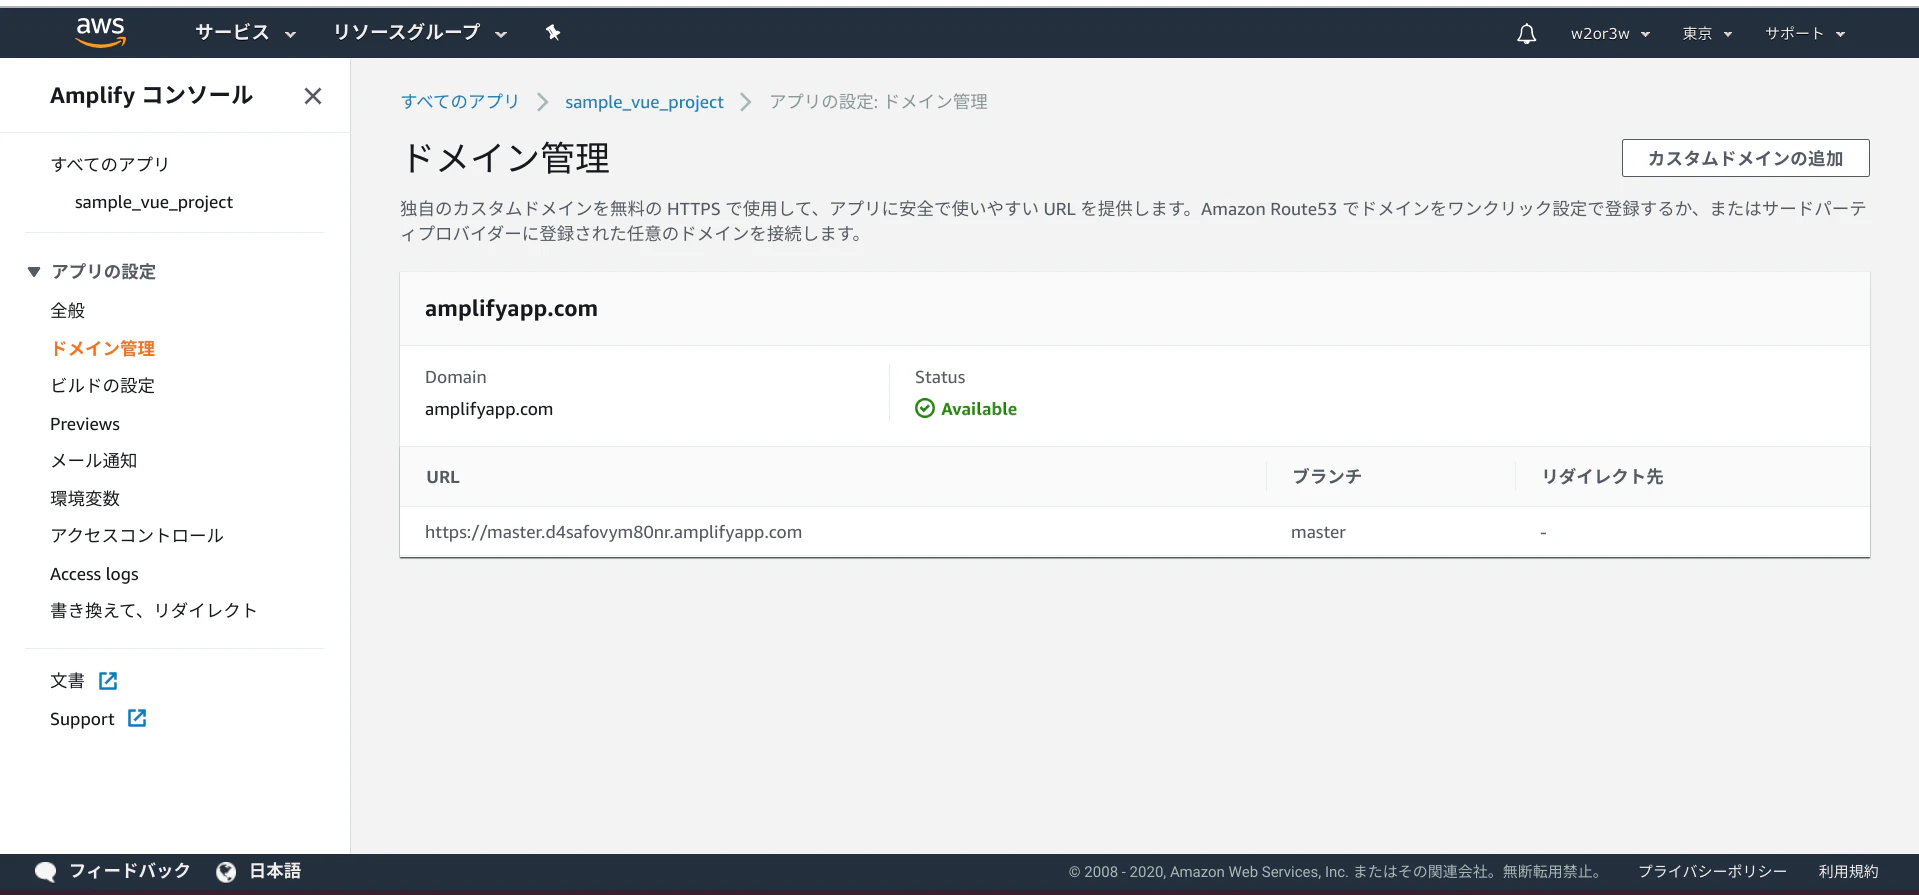
Task: Click the pin shortcut icon in navbar
Action: pos(552,33)
